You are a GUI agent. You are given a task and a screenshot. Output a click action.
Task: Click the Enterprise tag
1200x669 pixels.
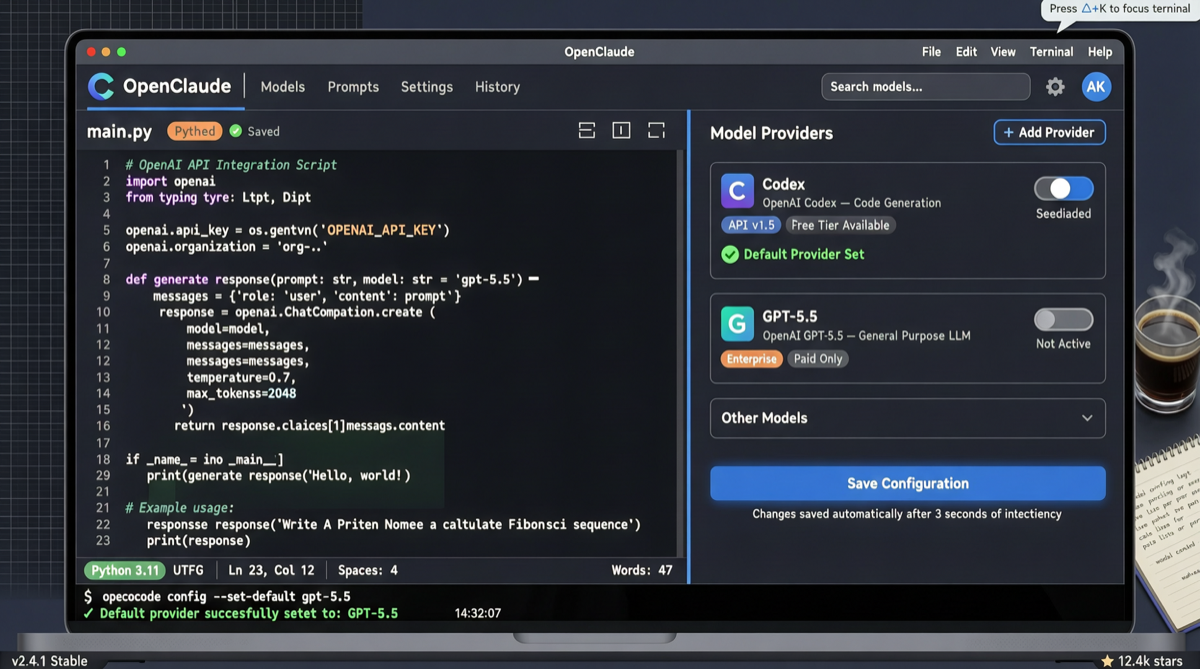click(x=751, y=358)
